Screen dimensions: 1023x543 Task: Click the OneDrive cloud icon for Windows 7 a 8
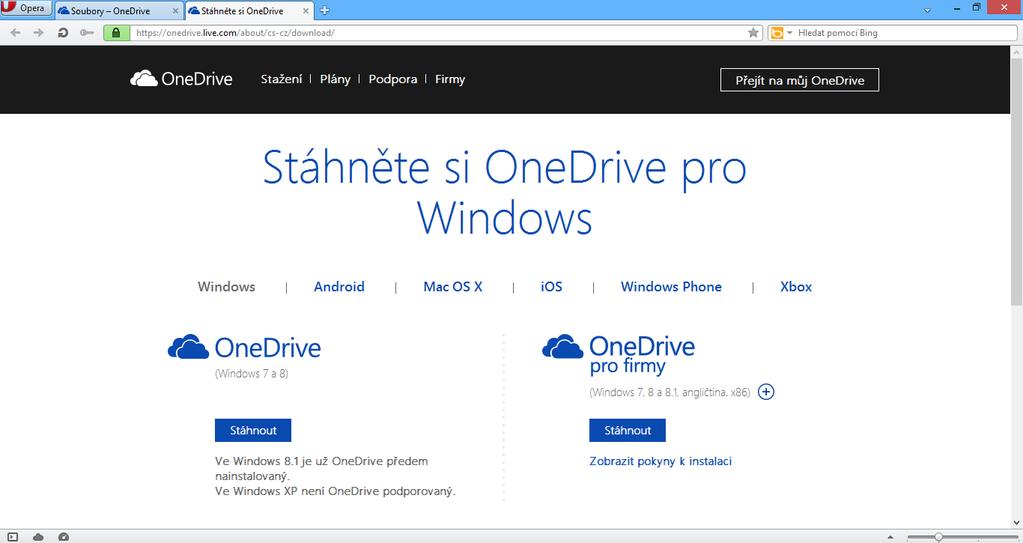tap(189, 347)
